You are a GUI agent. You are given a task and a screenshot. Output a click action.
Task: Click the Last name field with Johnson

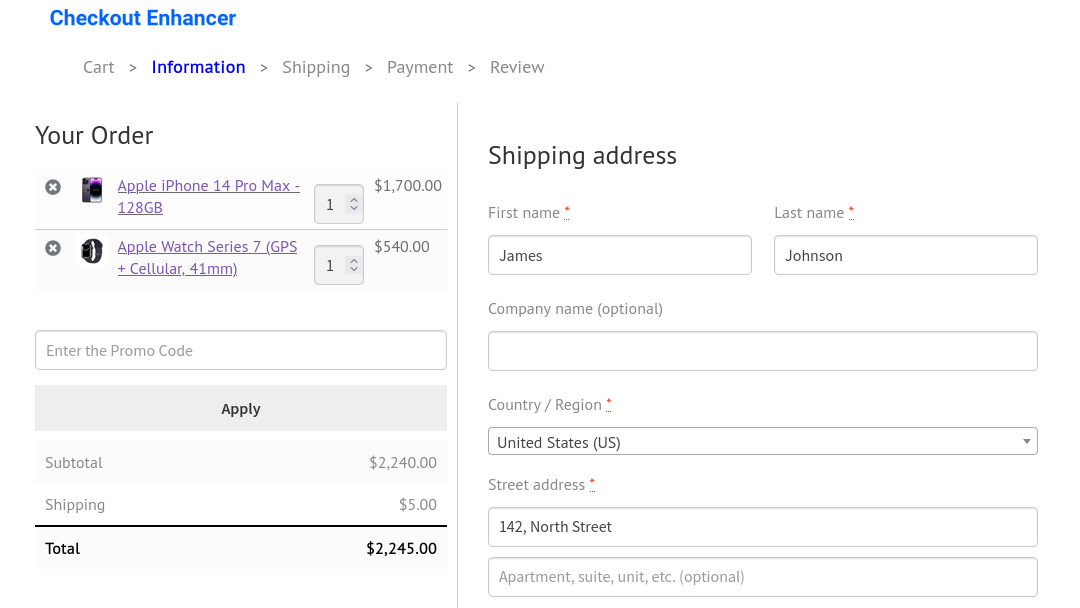[x=906, y=255]
